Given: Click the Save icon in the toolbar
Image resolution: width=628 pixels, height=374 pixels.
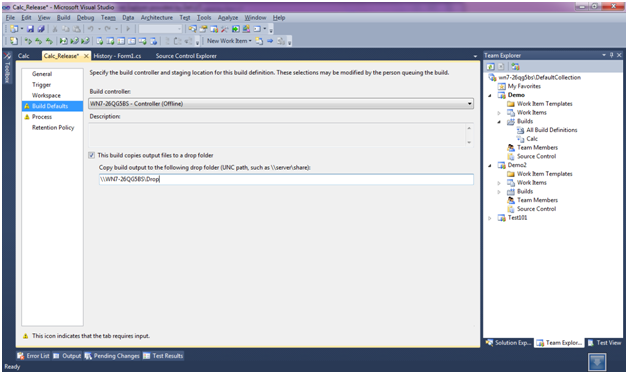Looking at the screenshot, I should pyautogui.click(x=30, y=29).
